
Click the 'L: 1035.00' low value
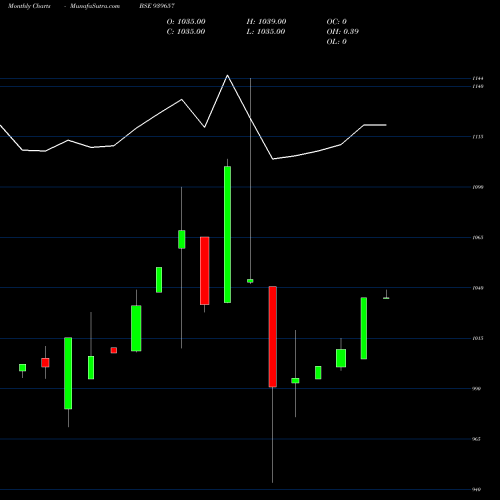(x=266, y=31)
